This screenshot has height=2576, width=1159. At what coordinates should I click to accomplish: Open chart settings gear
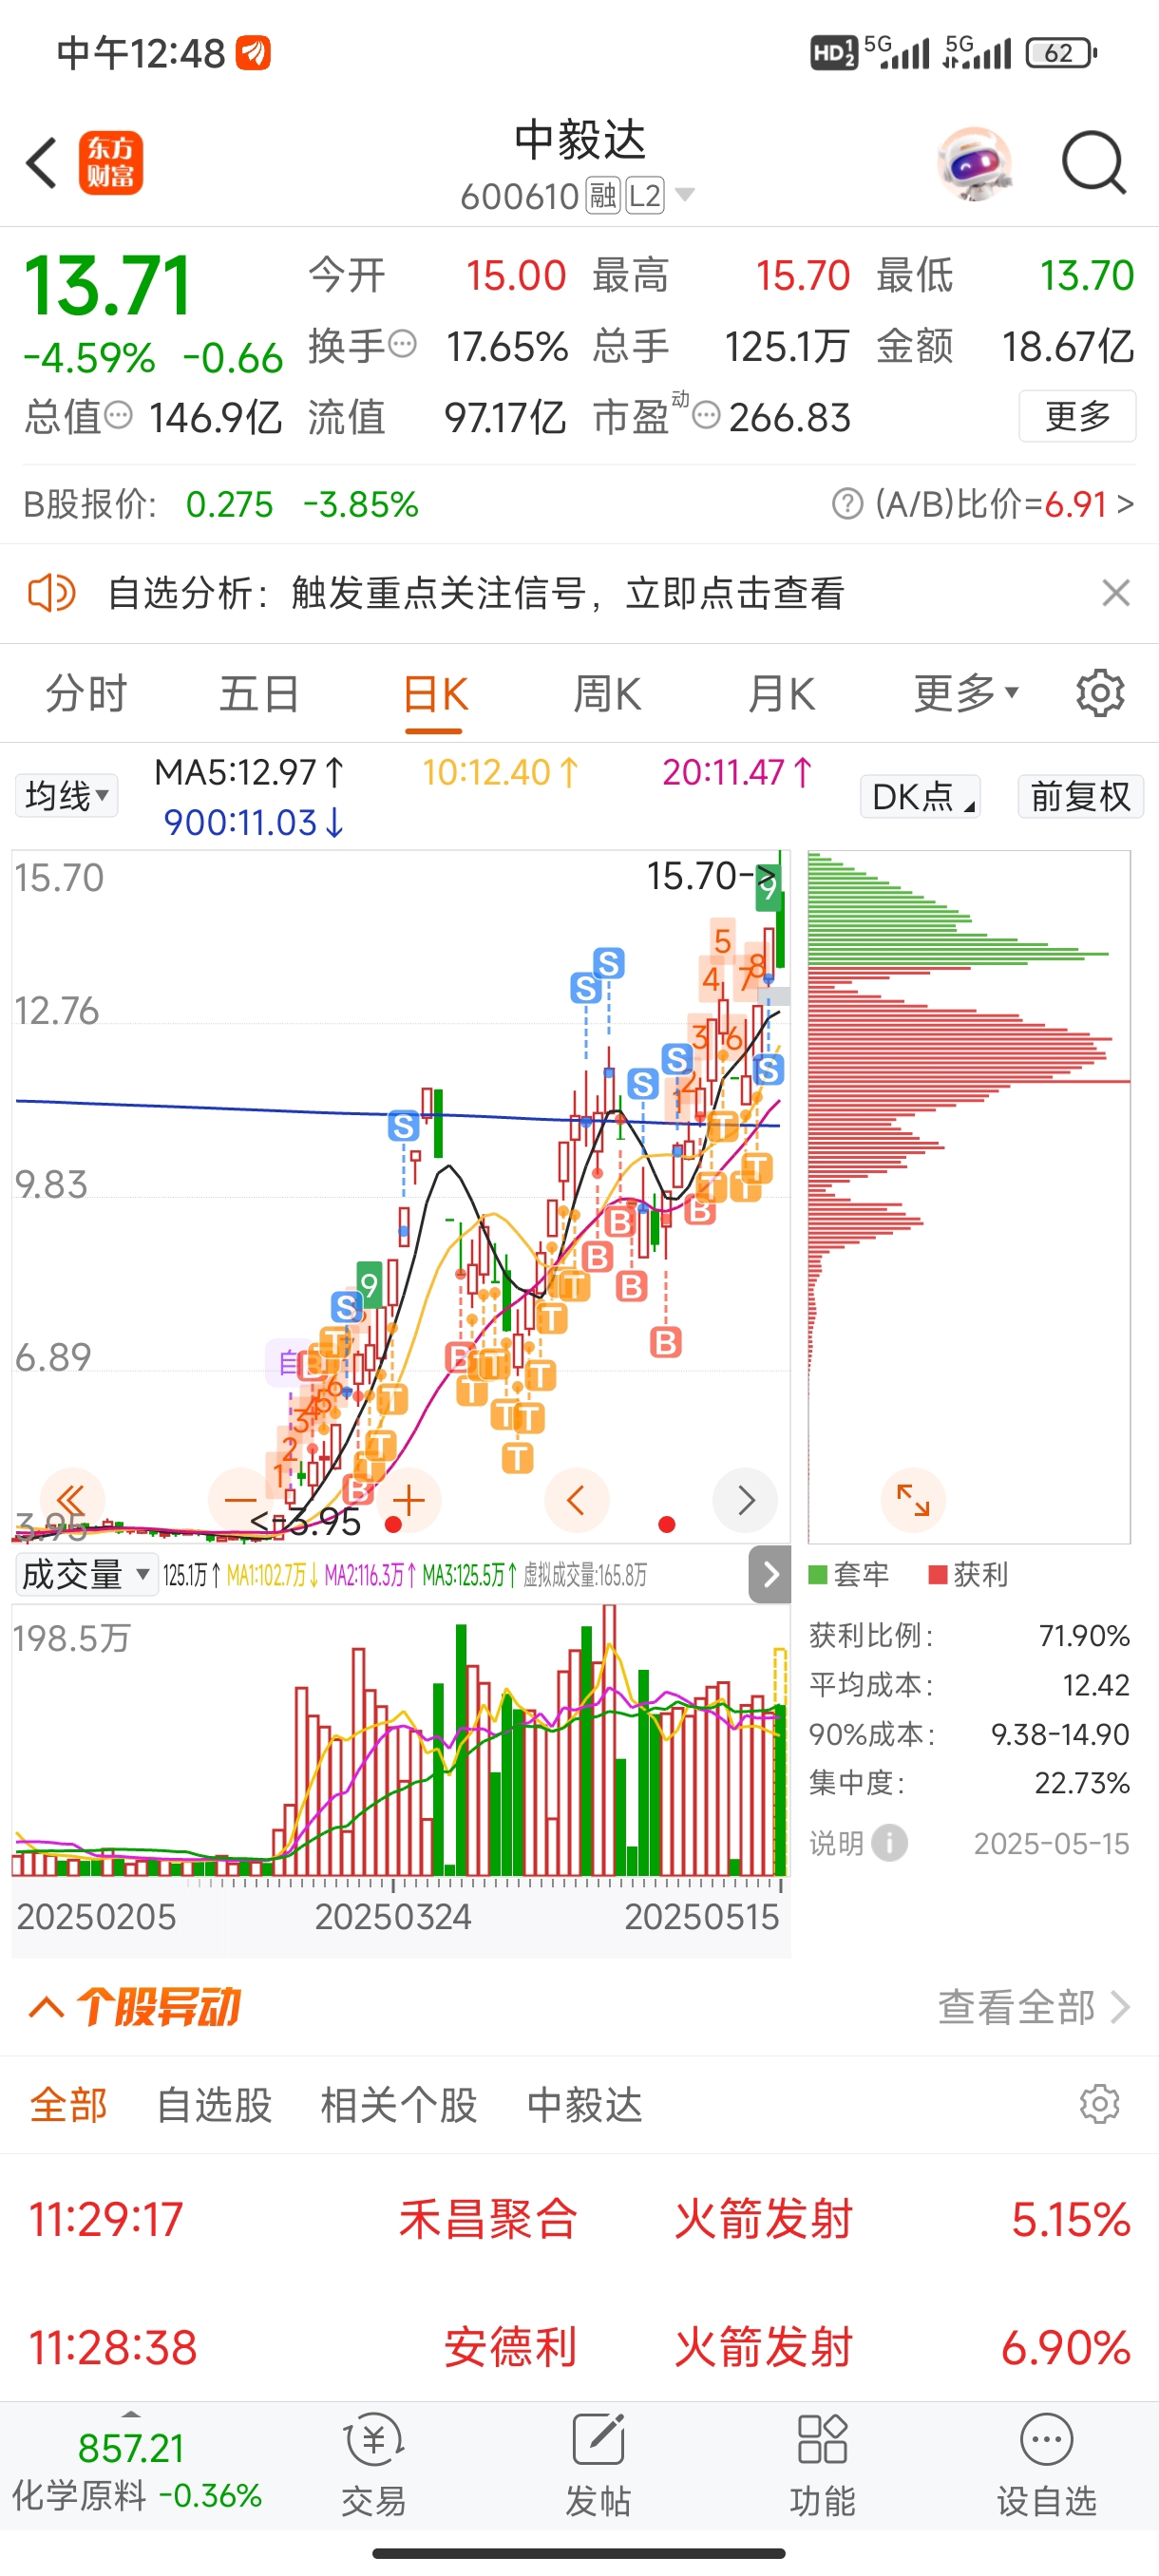point(1100,693)
